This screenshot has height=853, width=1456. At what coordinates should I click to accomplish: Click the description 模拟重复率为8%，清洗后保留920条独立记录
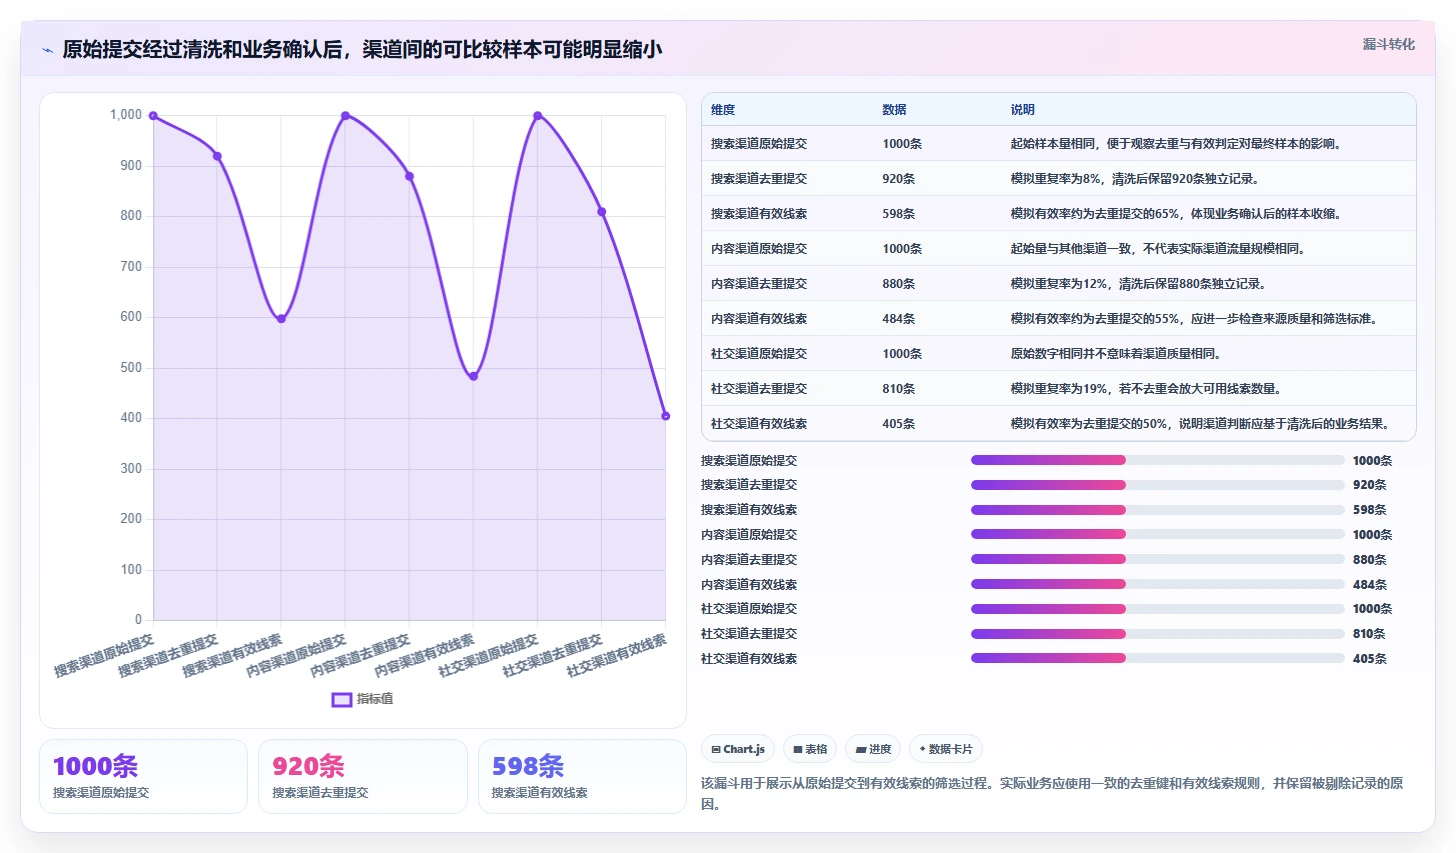1134,179
